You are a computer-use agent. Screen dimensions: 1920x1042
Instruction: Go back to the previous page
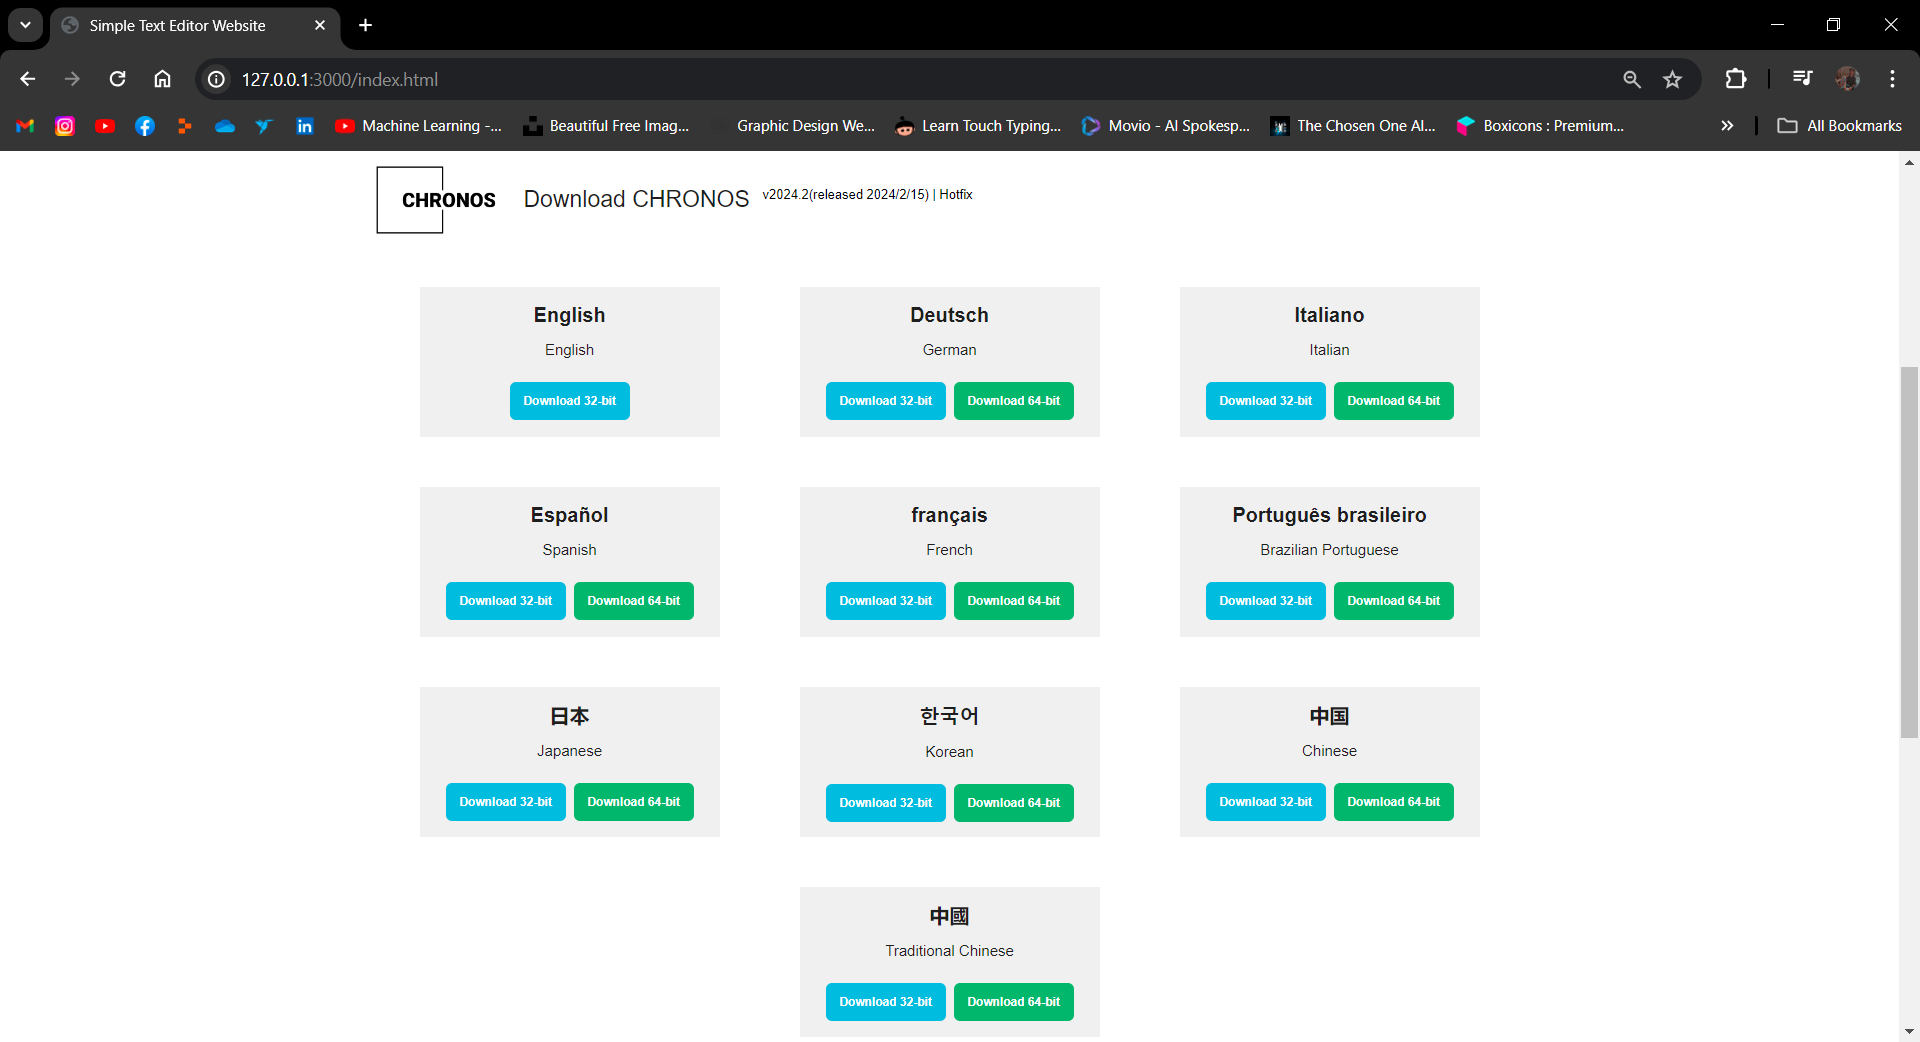coord(28,79)
